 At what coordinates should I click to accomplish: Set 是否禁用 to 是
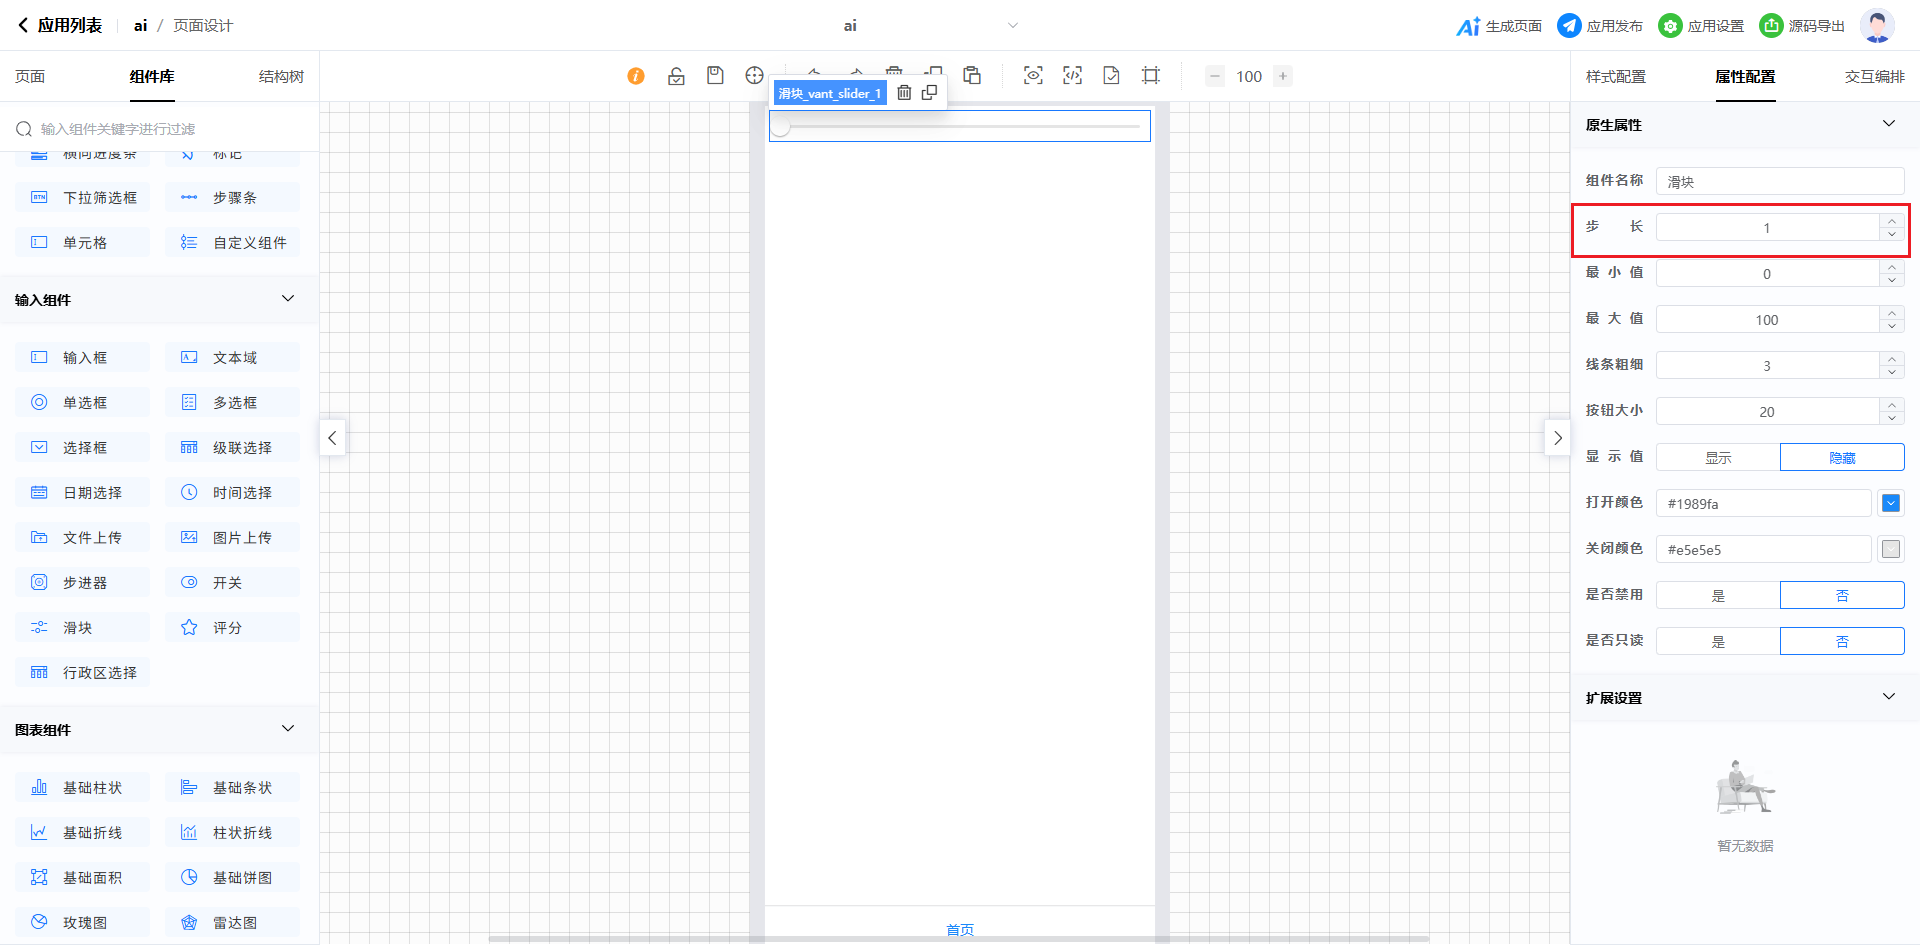(x=1718, y=595)
